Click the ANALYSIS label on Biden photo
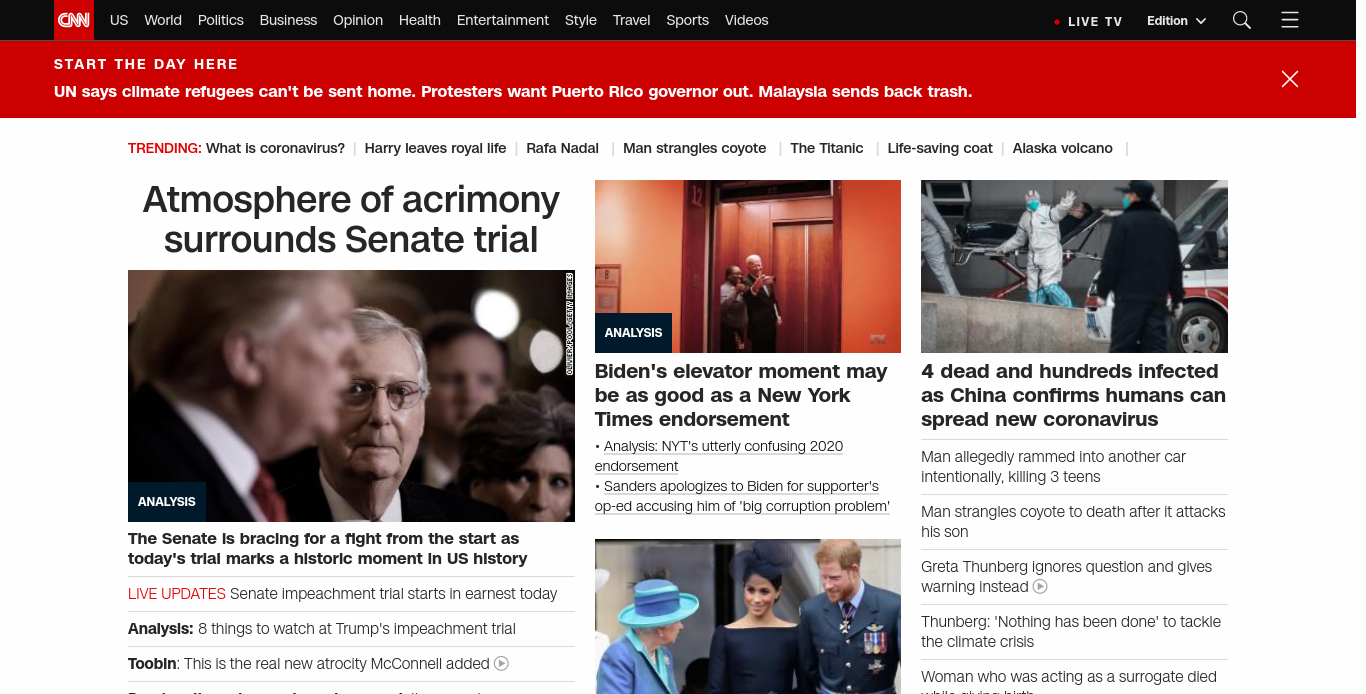 click(634, 332)
